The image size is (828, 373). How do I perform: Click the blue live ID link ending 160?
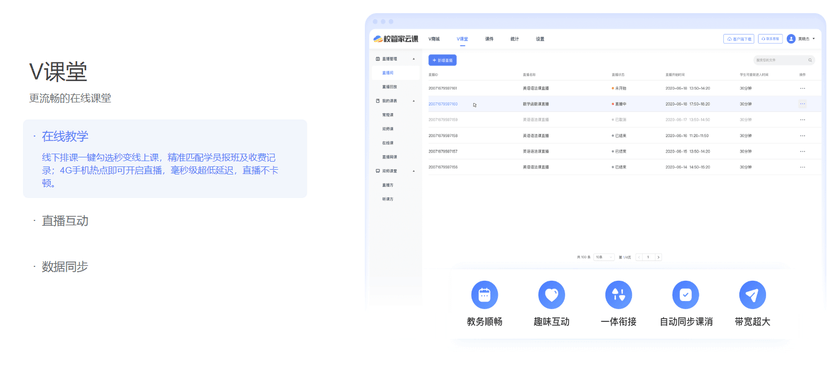(443, 104)
